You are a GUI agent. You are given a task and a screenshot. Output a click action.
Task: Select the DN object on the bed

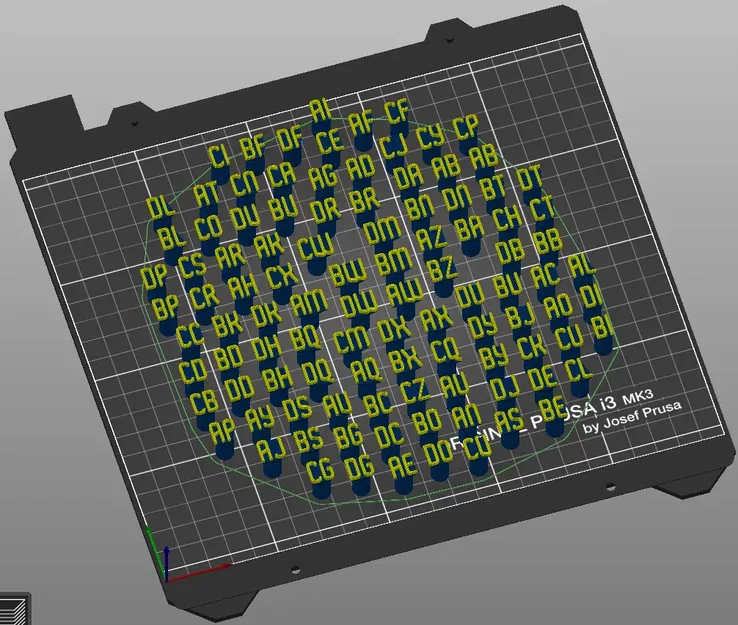458,199
